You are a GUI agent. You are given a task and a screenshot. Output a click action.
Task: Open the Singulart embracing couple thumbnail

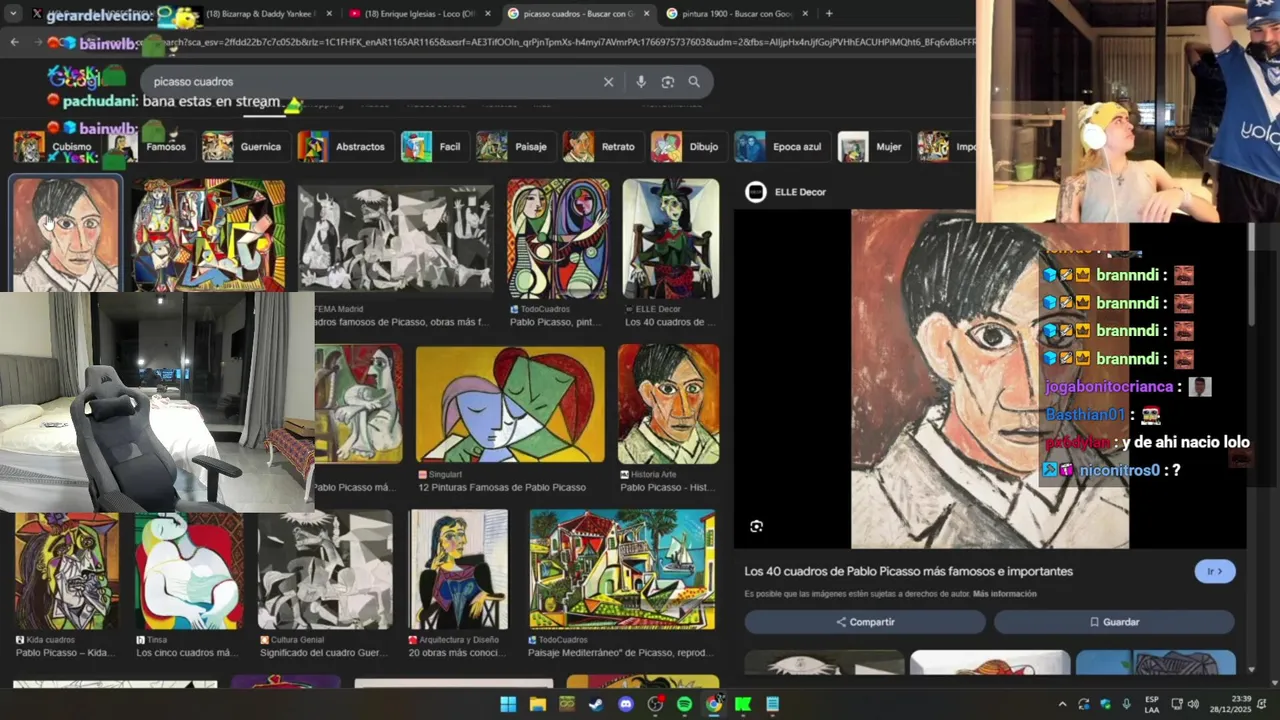point(510,404)
